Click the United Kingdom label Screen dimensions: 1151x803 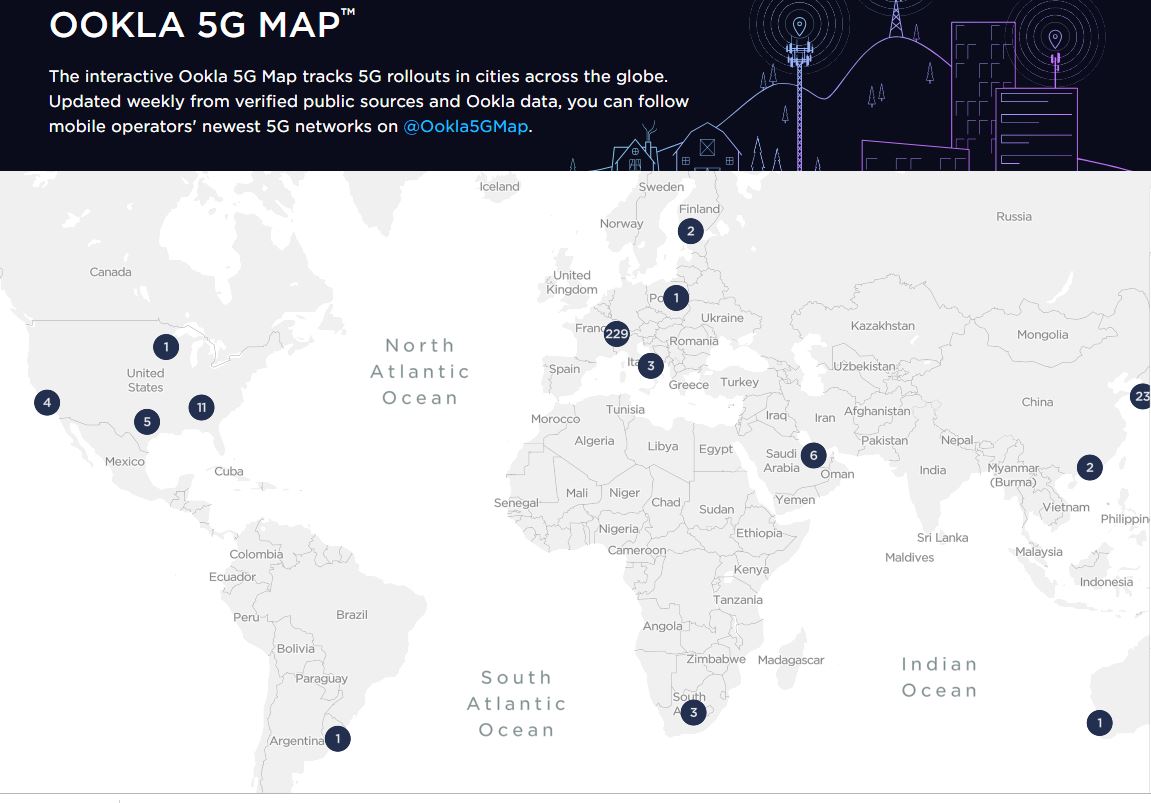tap(572, 283)
